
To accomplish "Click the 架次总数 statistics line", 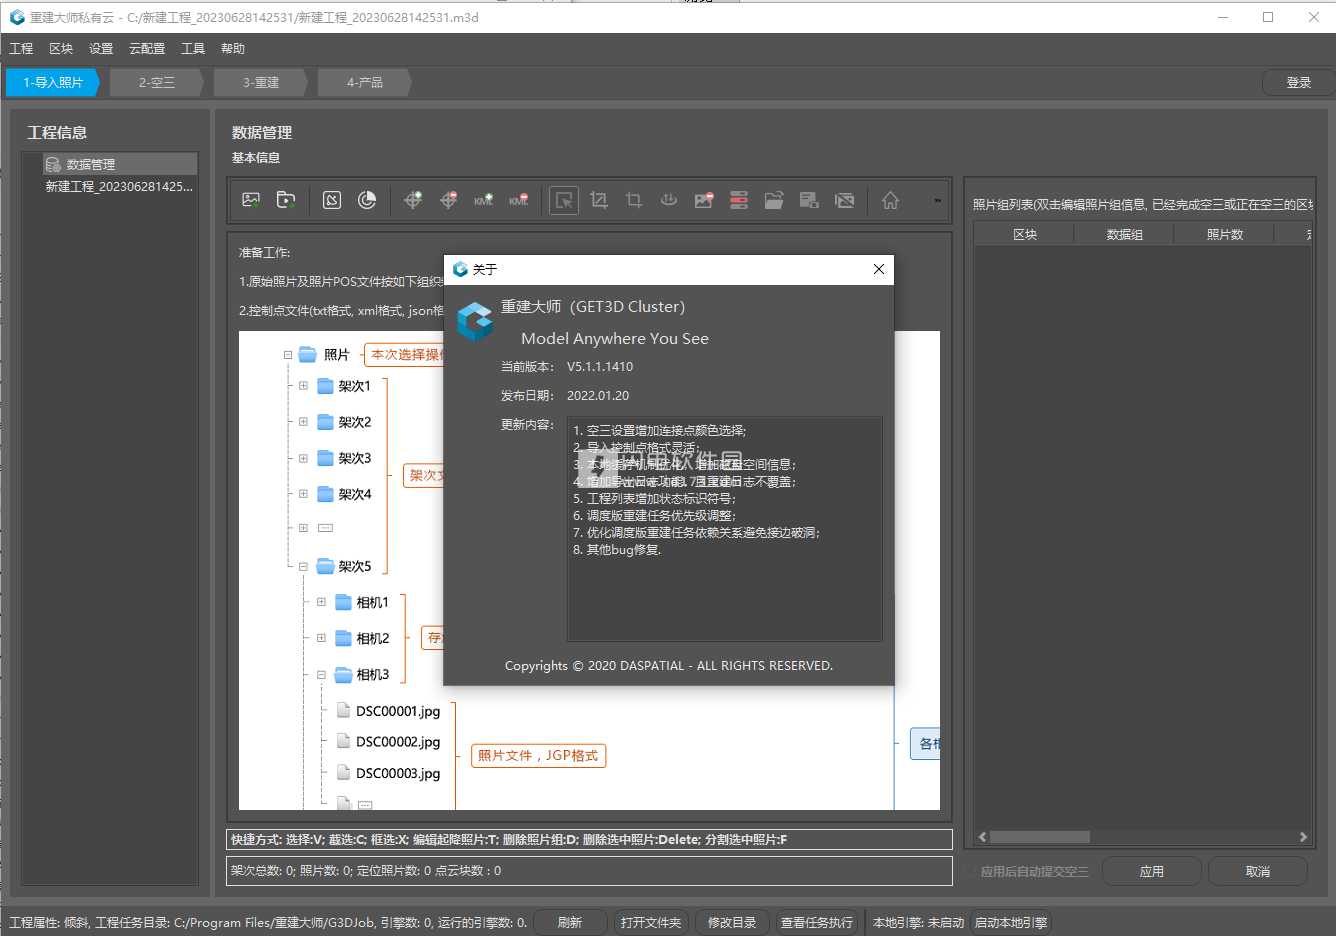I will (589, 870).
